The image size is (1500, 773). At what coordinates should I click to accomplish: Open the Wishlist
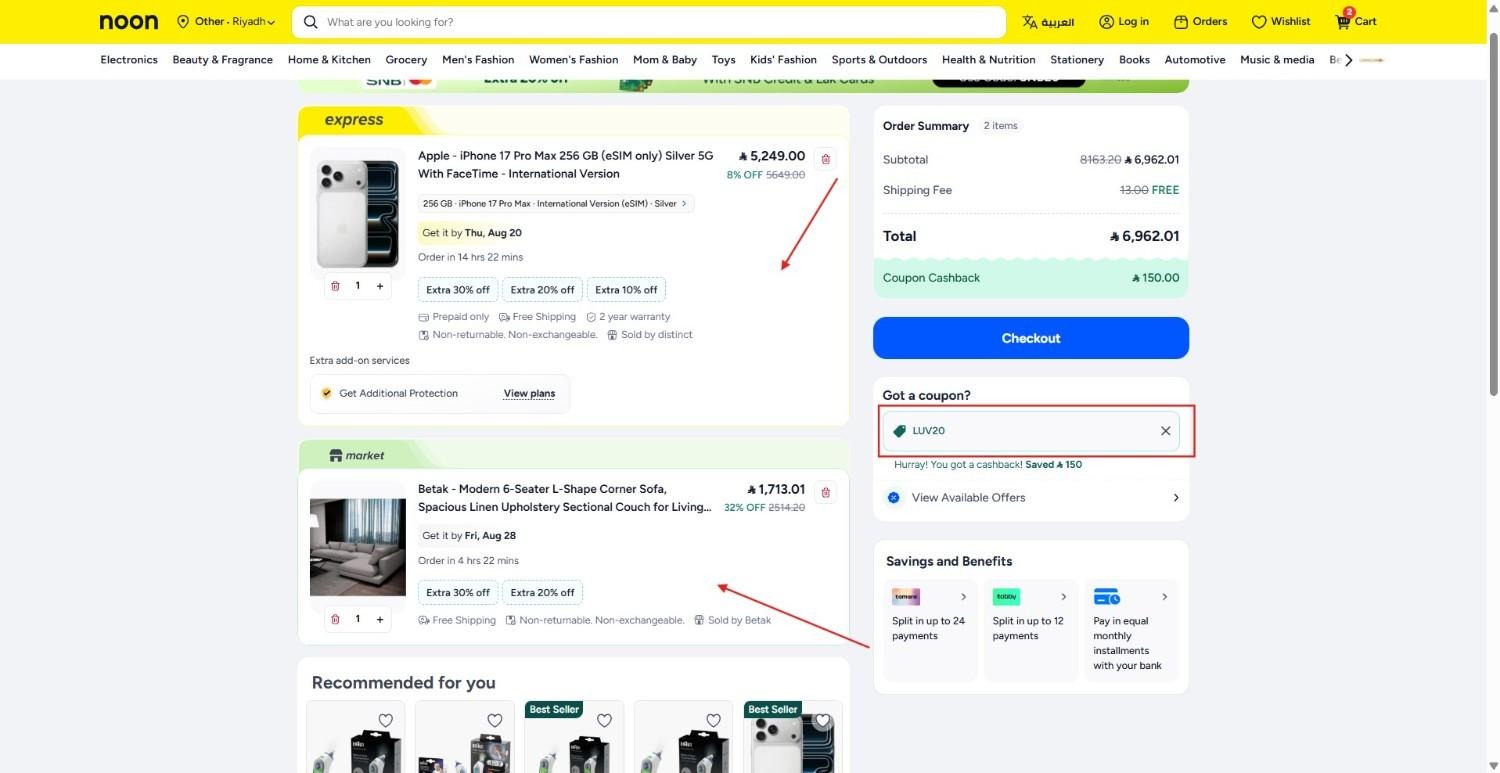click(1281, 21)
